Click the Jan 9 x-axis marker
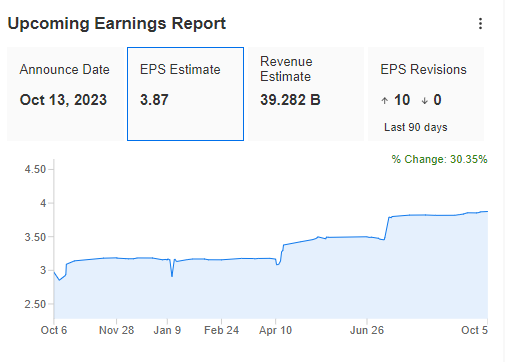Viewport: 505px width, 362px height. pos(167,330)
